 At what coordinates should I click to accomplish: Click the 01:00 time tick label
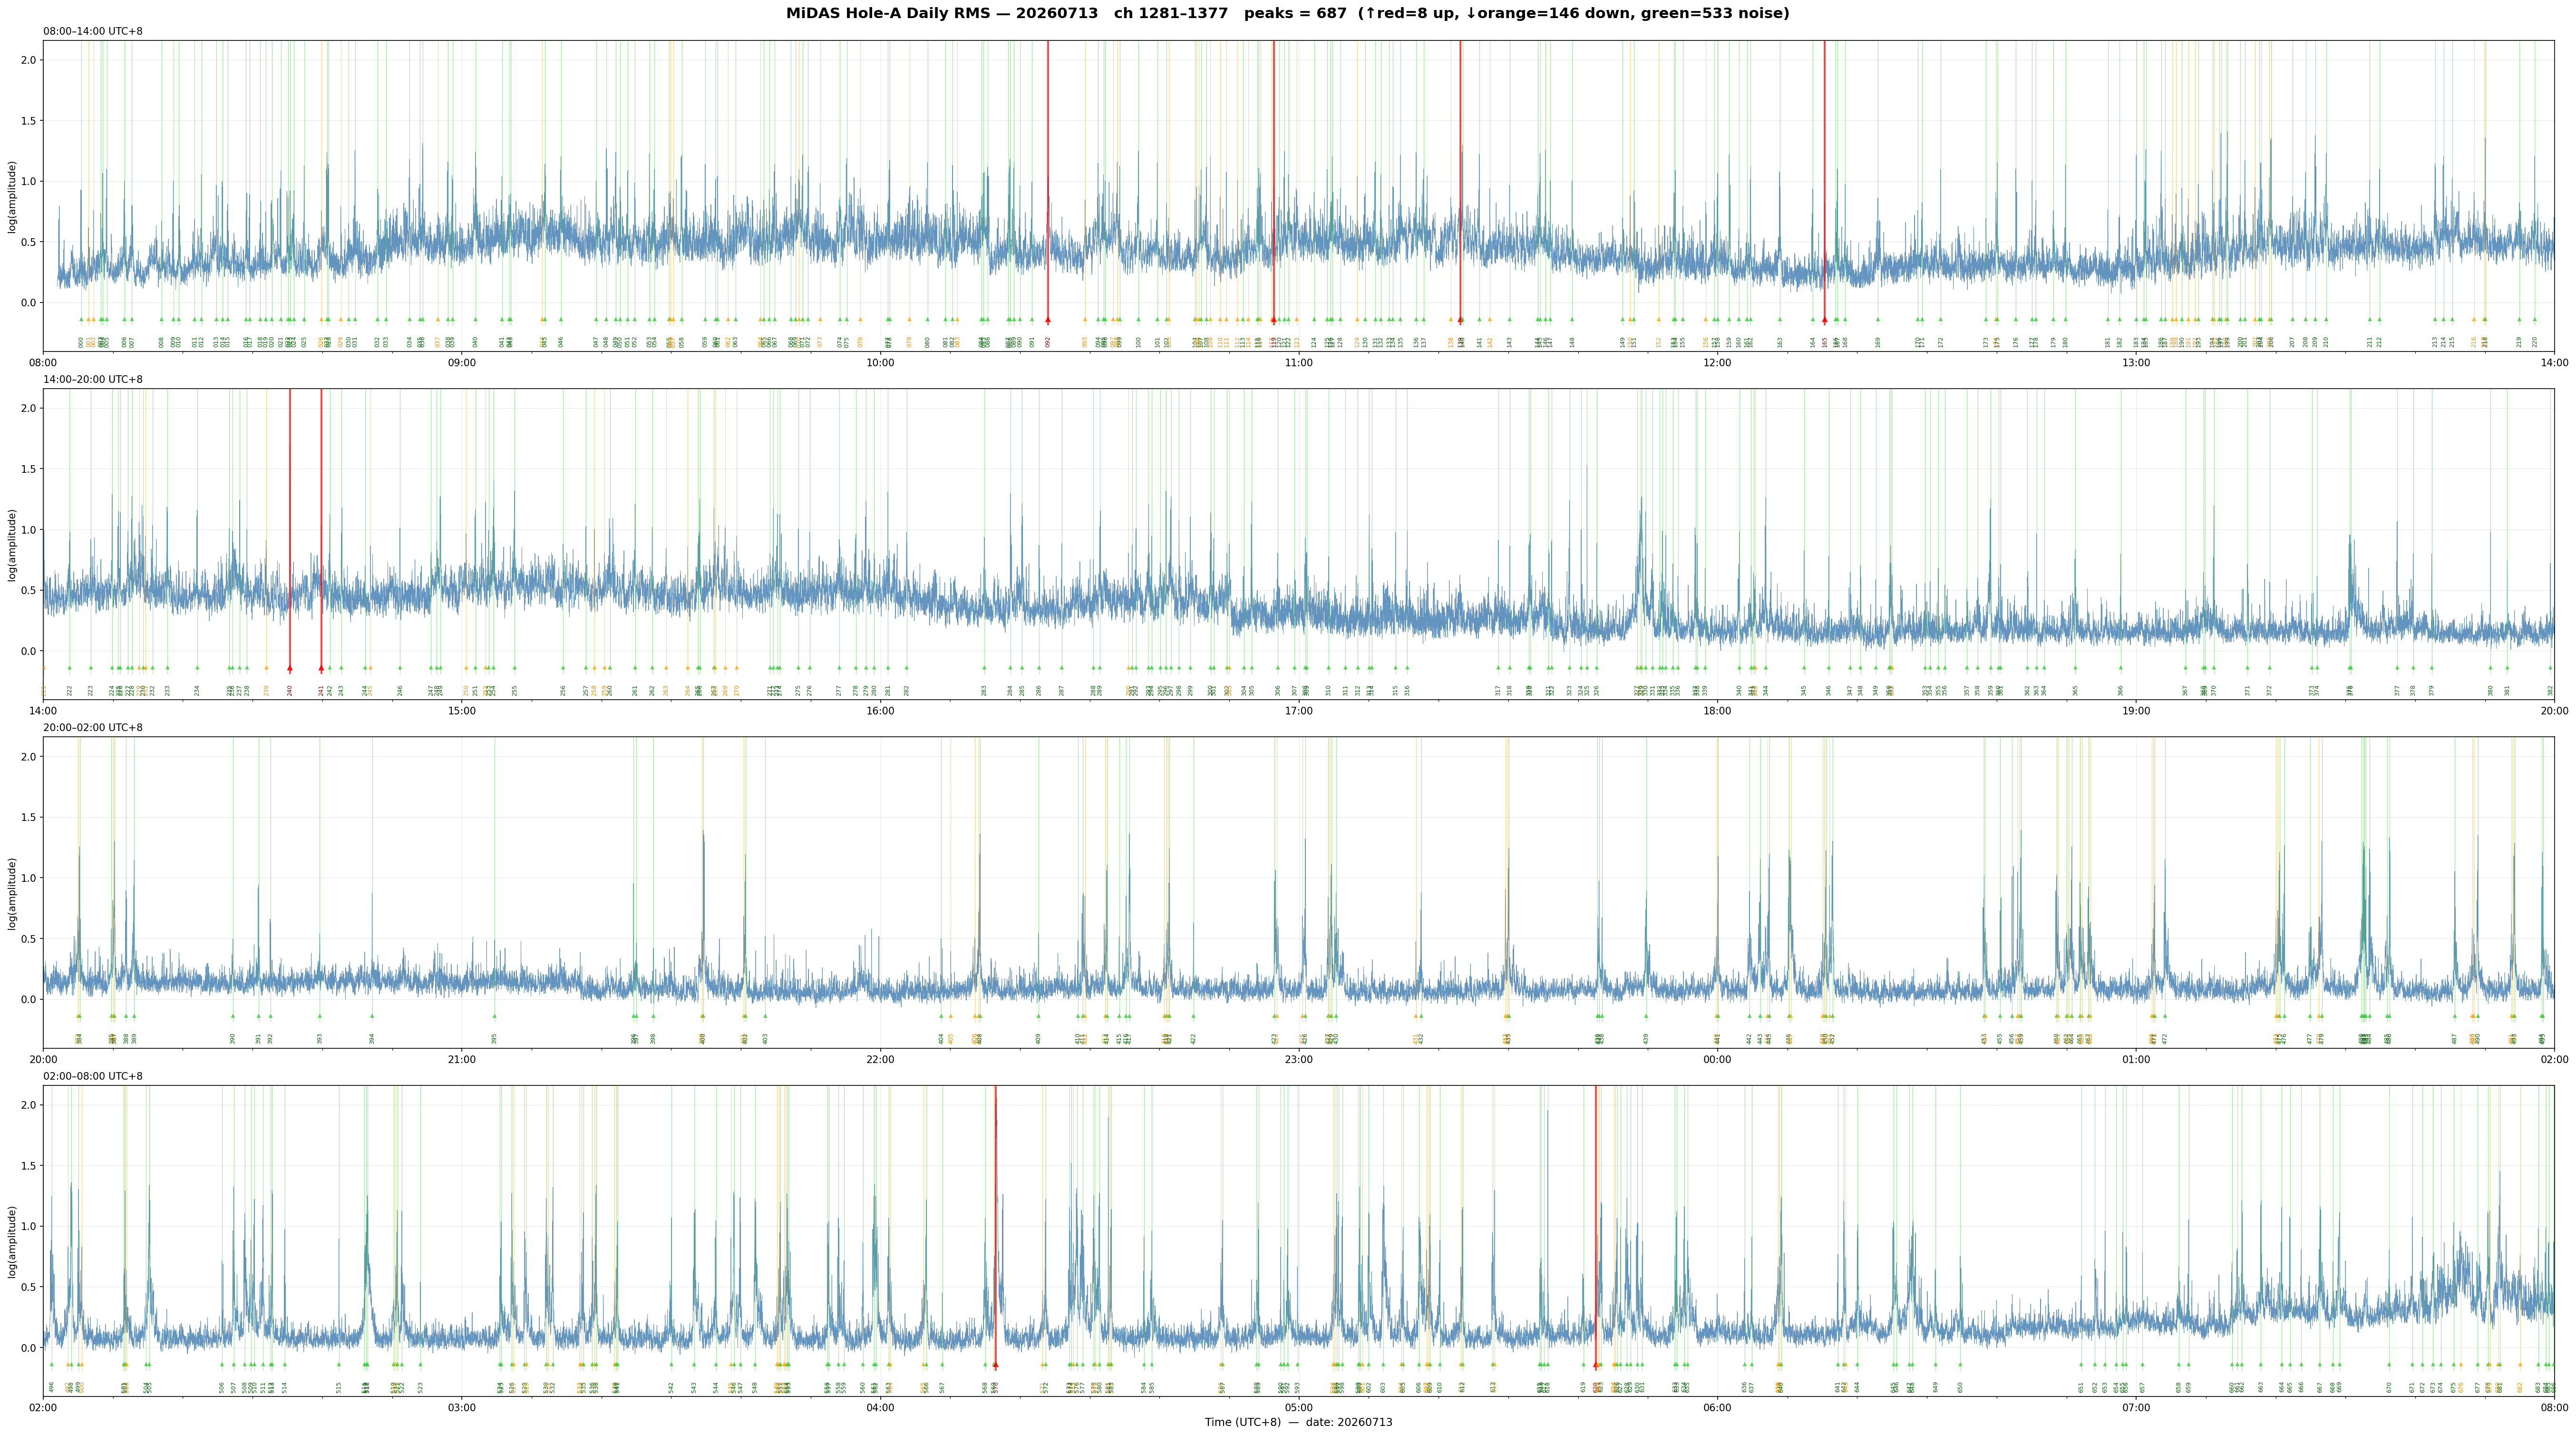tap(2135, 1059)
